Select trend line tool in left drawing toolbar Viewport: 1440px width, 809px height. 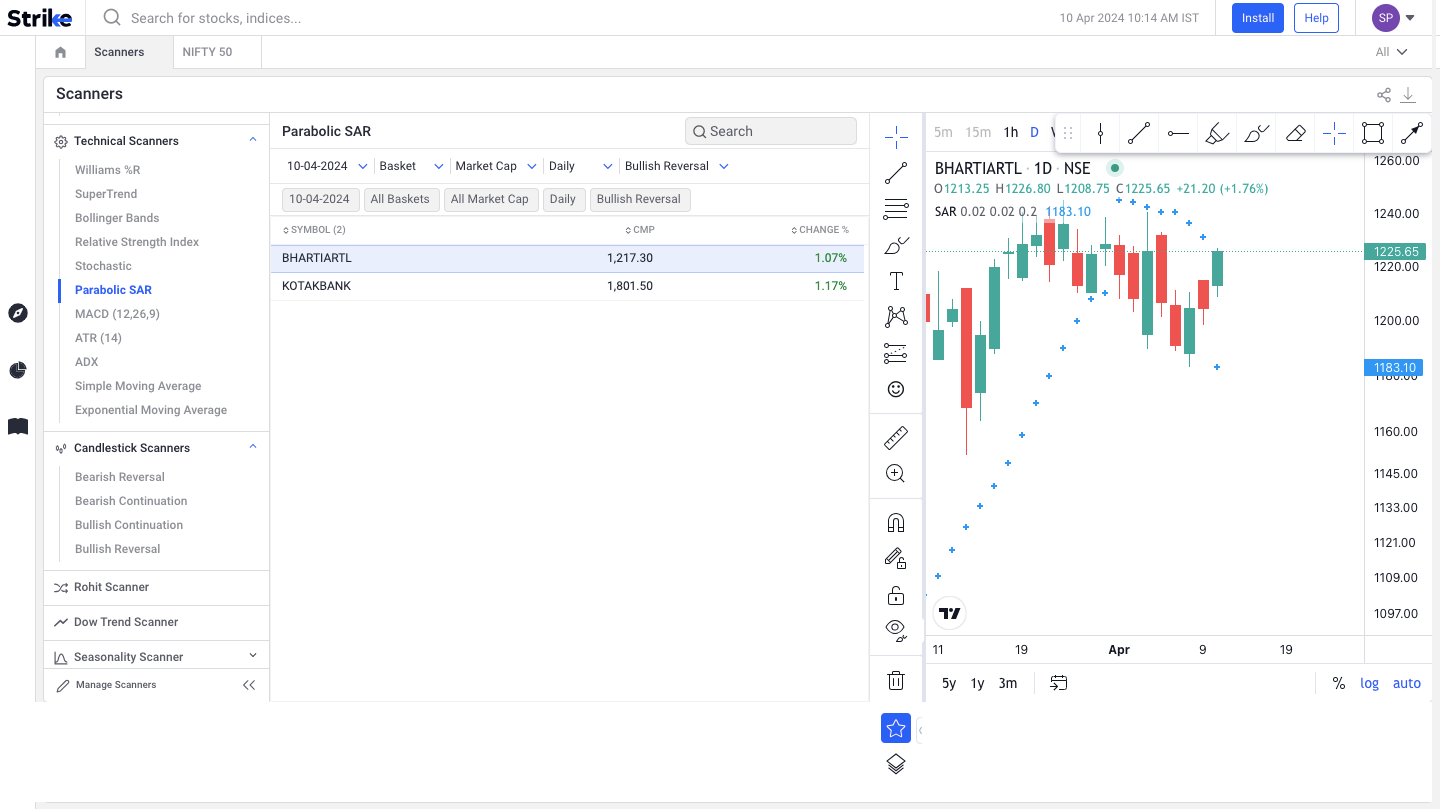pyautogui.click(x=896, y=173)
